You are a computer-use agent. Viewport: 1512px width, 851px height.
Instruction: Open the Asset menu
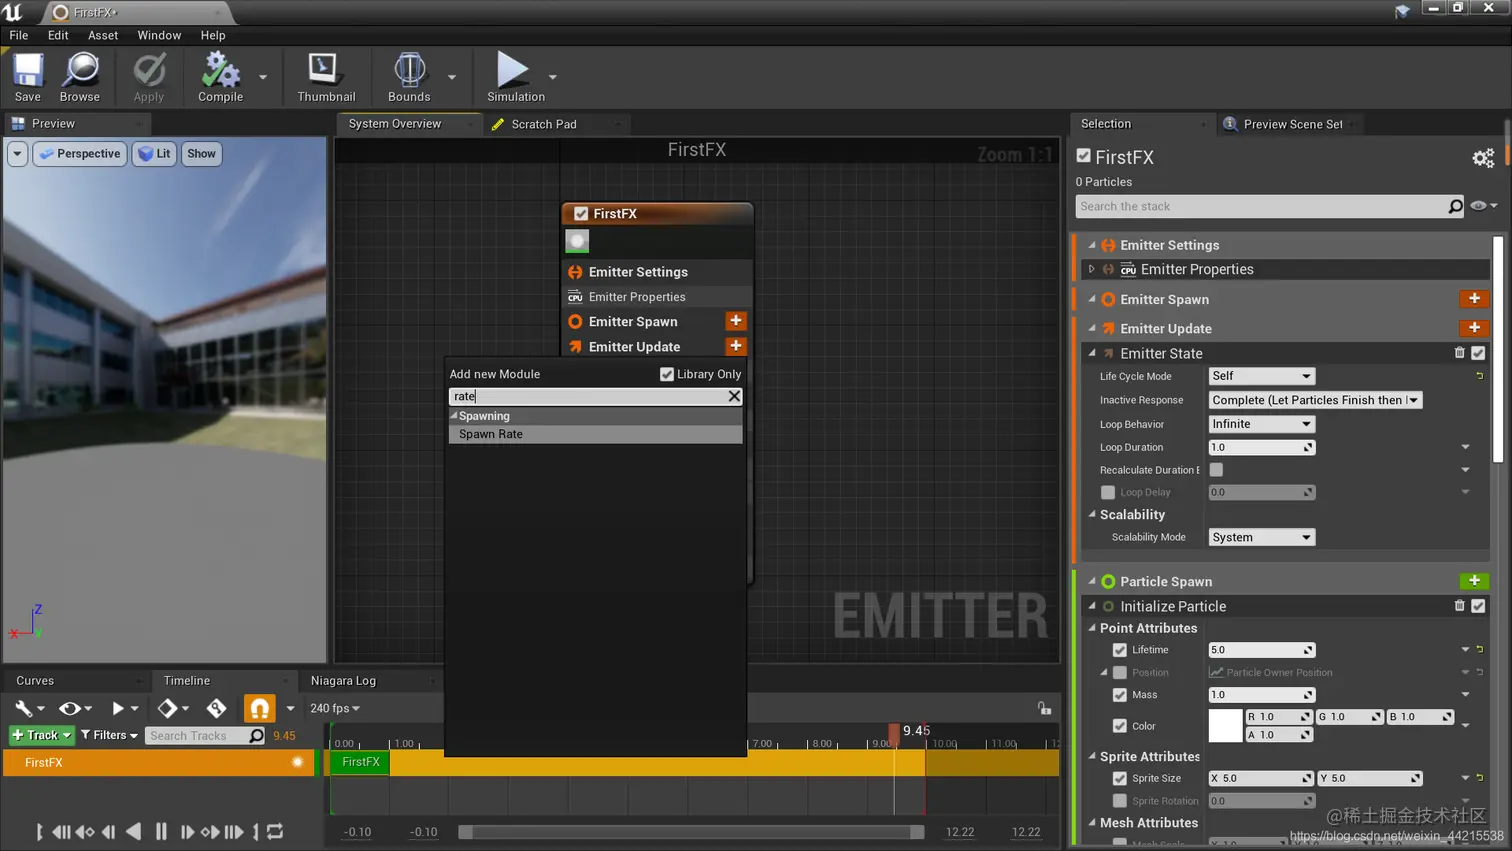click(103, 35)
